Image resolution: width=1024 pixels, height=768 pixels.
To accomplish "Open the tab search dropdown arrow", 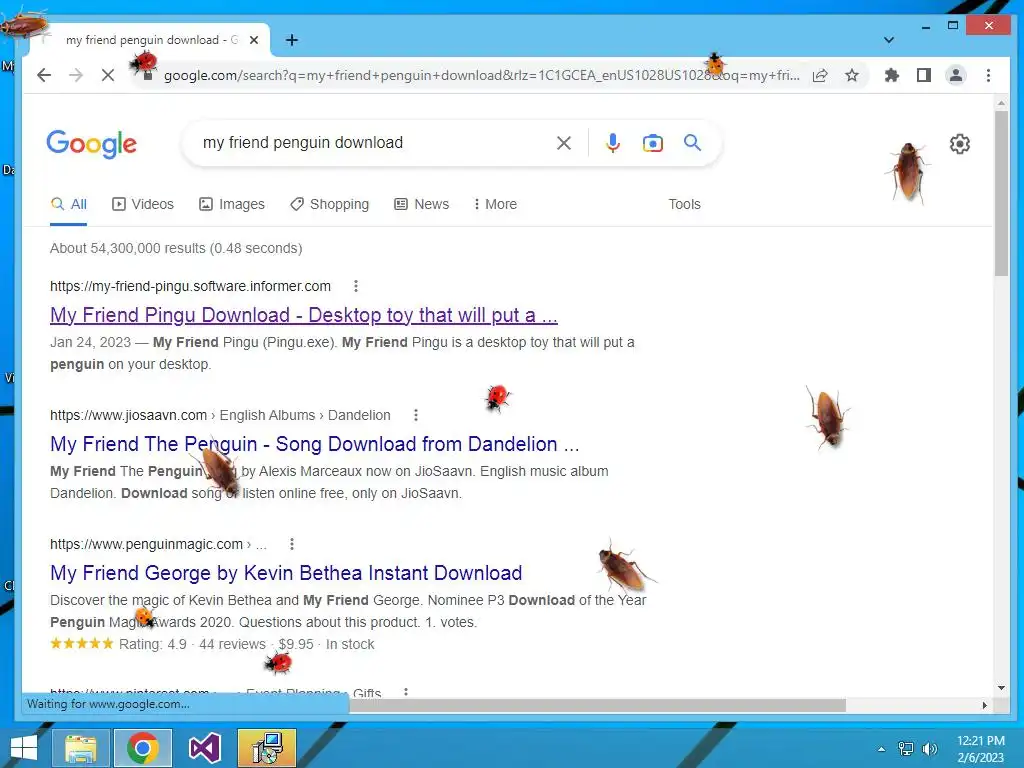I will coord(889,40).
